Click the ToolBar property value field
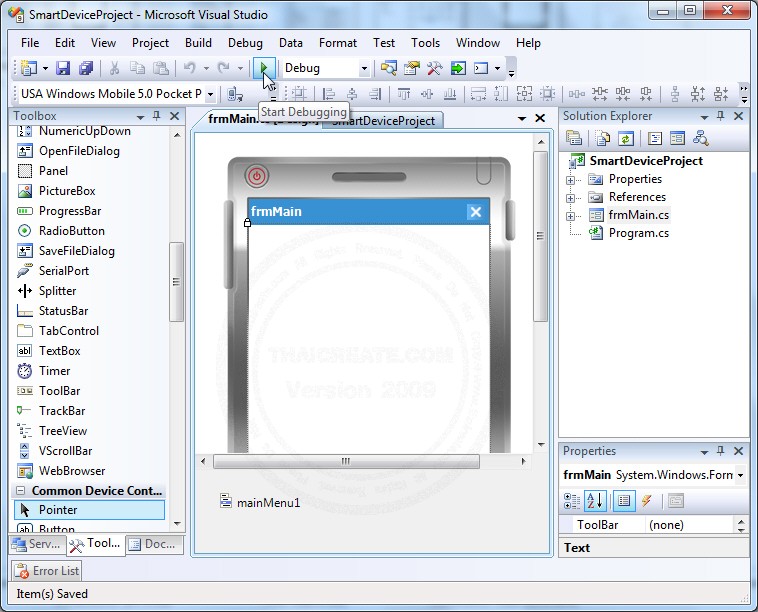758x612 pixels. pyautogui.click(x=690, y=525)
